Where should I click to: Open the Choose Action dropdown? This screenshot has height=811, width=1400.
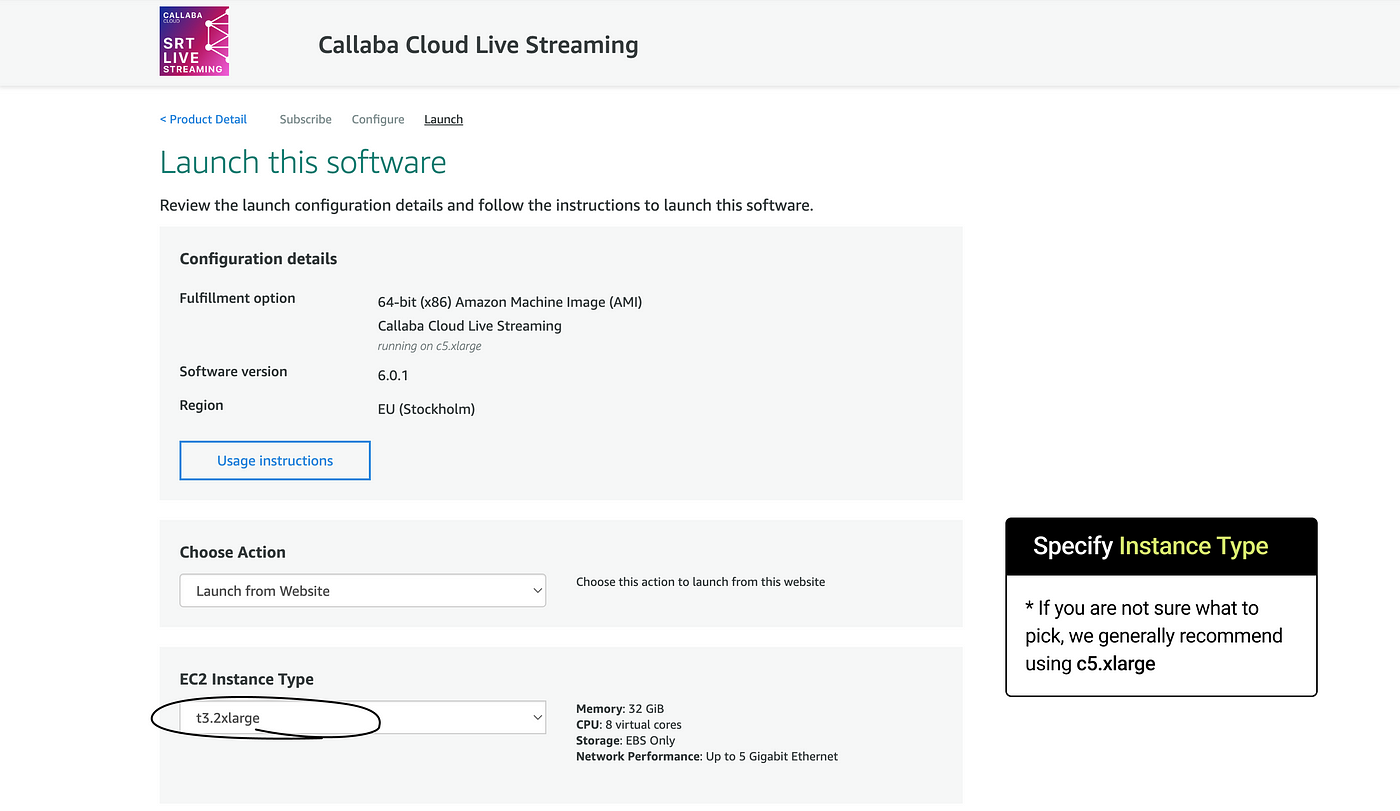click(363, 591)
